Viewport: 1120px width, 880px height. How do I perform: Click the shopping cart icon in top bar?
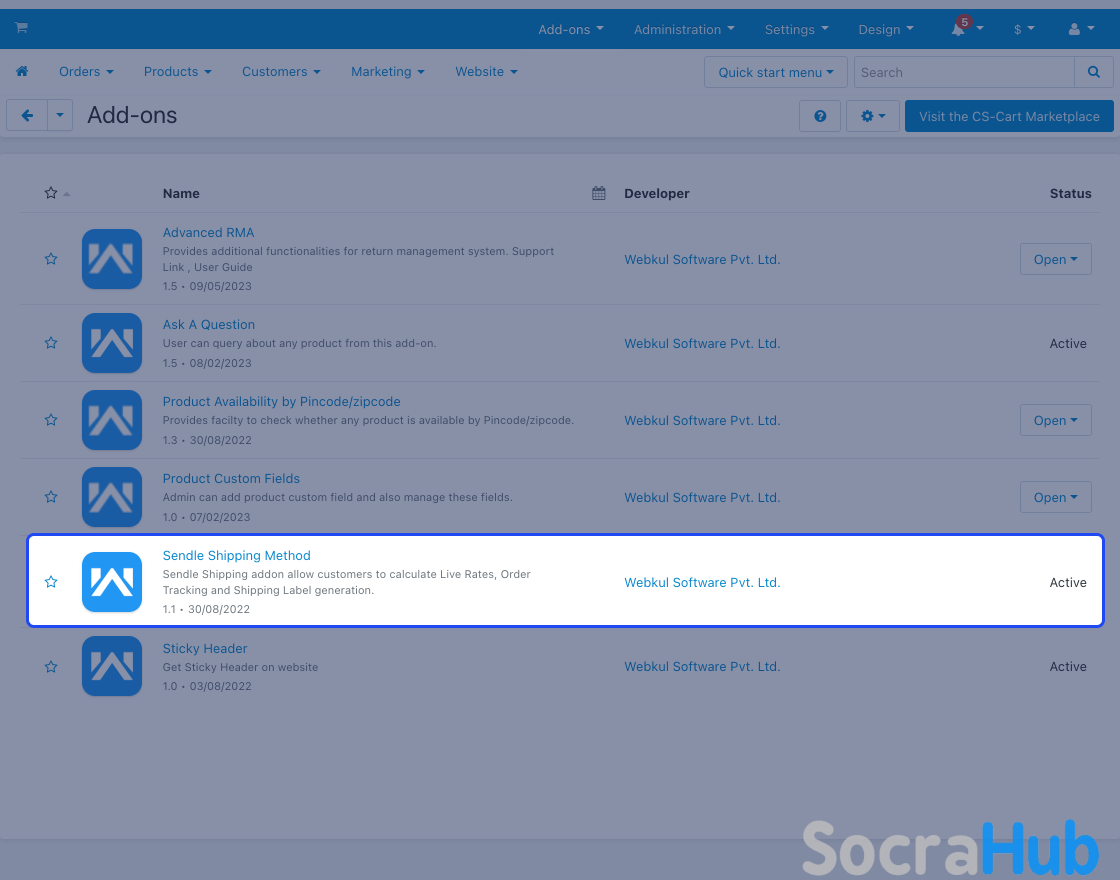[x=21, y=28]
